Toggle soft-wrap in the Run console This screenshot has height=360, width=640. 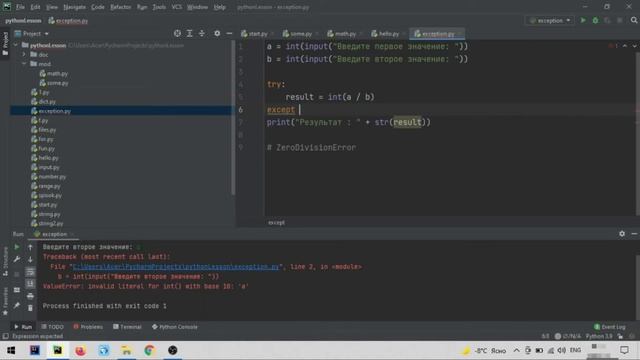point(30,272)
